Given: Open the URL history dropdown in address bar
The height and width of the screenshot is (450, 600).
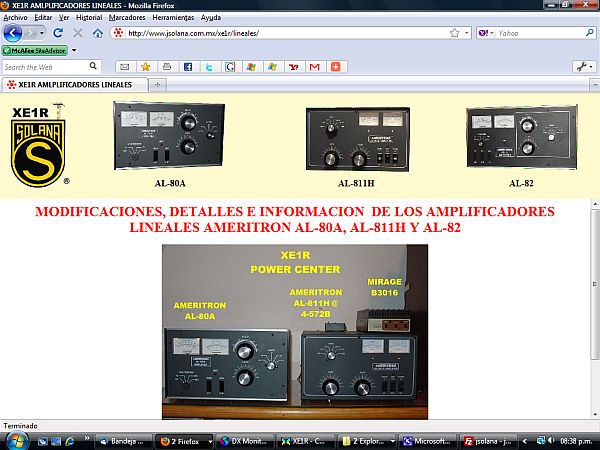Looking at the screenshot, I should 468,33.
